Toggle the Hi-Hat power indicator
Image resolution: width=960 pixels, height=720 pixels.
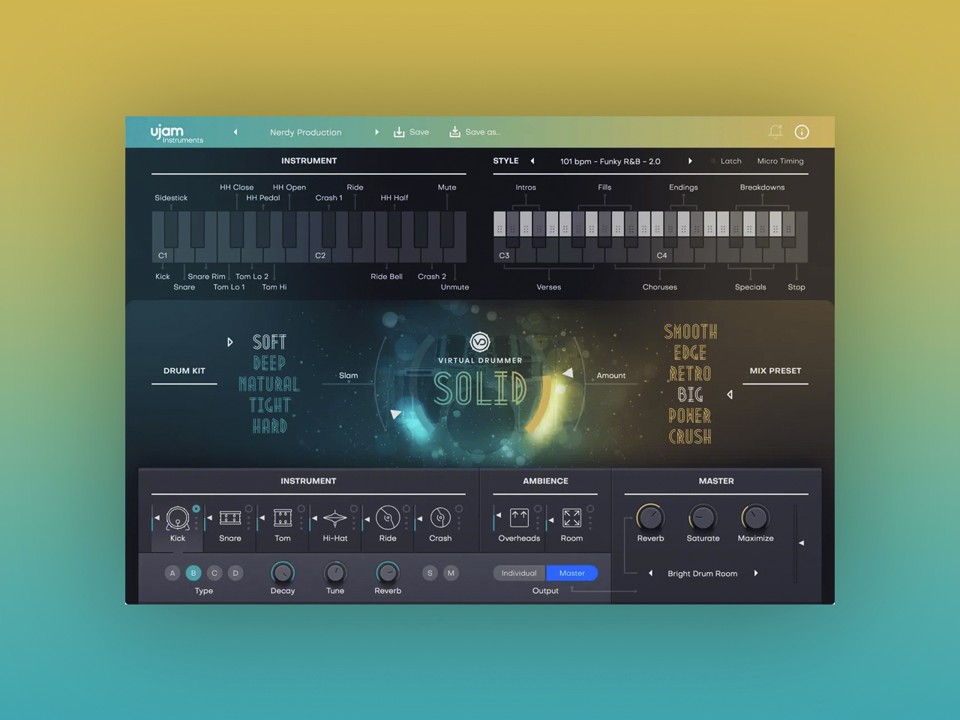click(354, 509)
